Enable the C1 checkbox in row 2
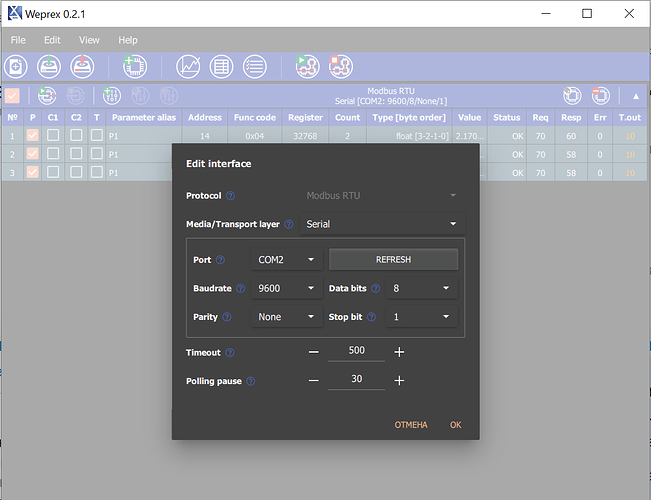This screenshot has width=651, height=500. [53, 154]
